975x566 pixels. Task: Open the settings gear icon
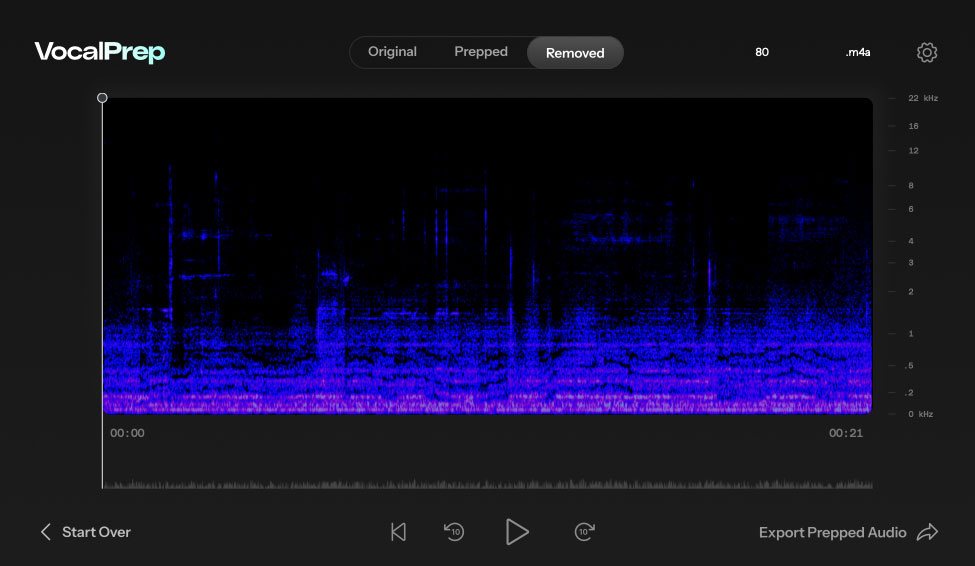(x=926, y=52)
